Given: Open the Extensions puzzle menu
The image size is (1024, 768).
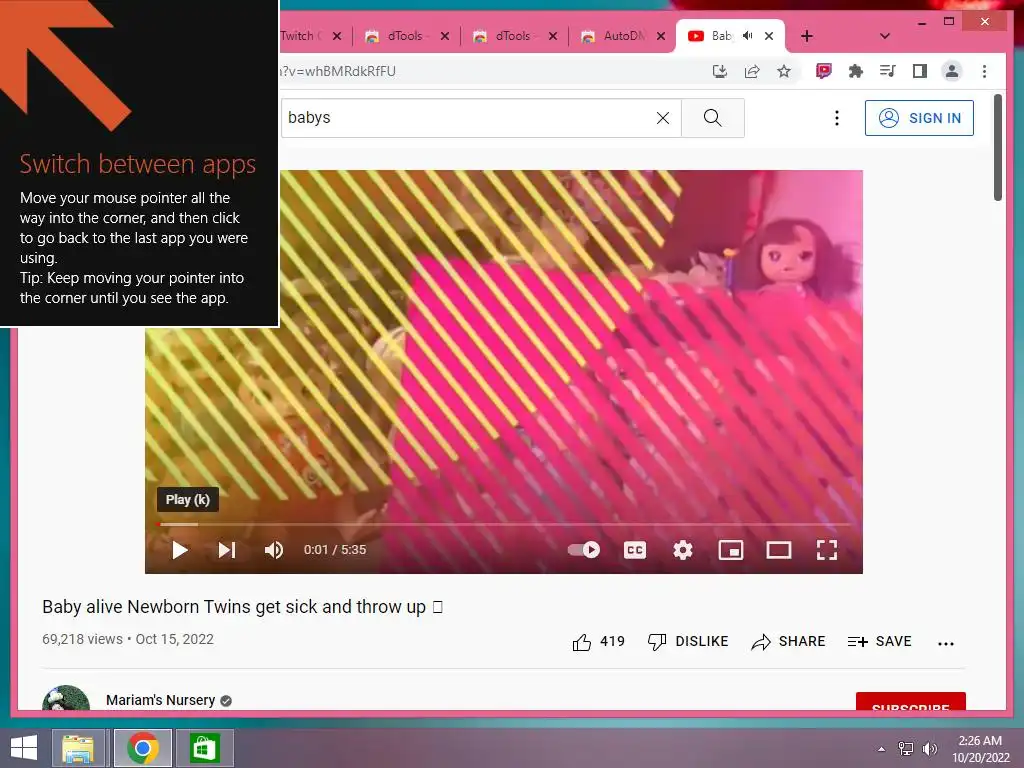Looking at the screenshot, I should [856, 71].
